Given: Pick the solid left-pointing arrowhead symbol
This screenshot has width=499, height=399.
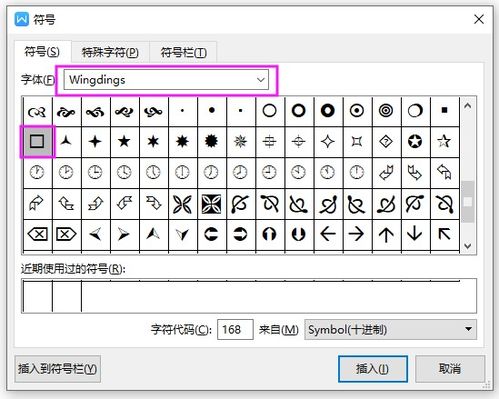Looking at the screenshot, I should pos(95,234).
